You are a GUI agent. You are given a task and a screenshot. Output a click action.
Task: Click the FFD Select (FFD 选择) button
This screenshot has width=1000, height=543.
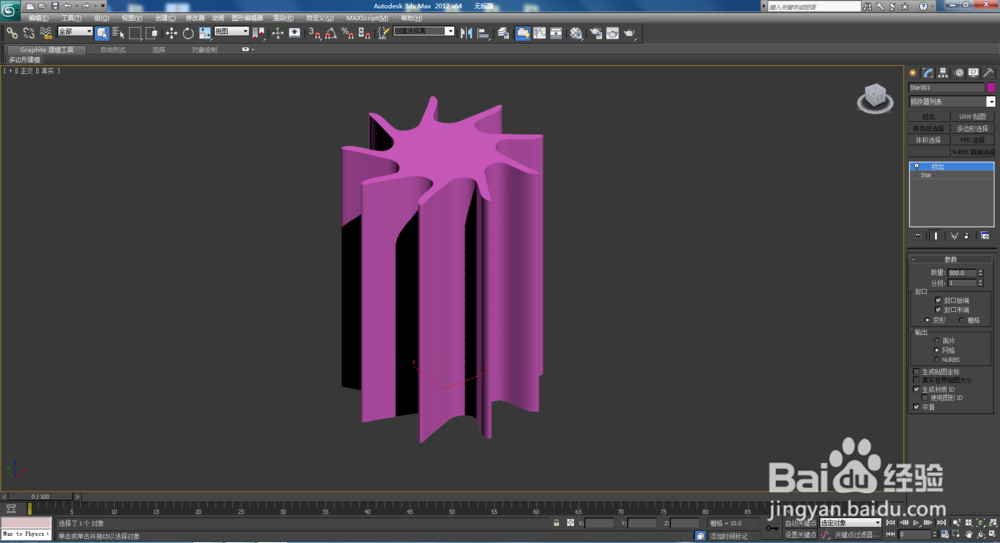(x=973, y=140)
